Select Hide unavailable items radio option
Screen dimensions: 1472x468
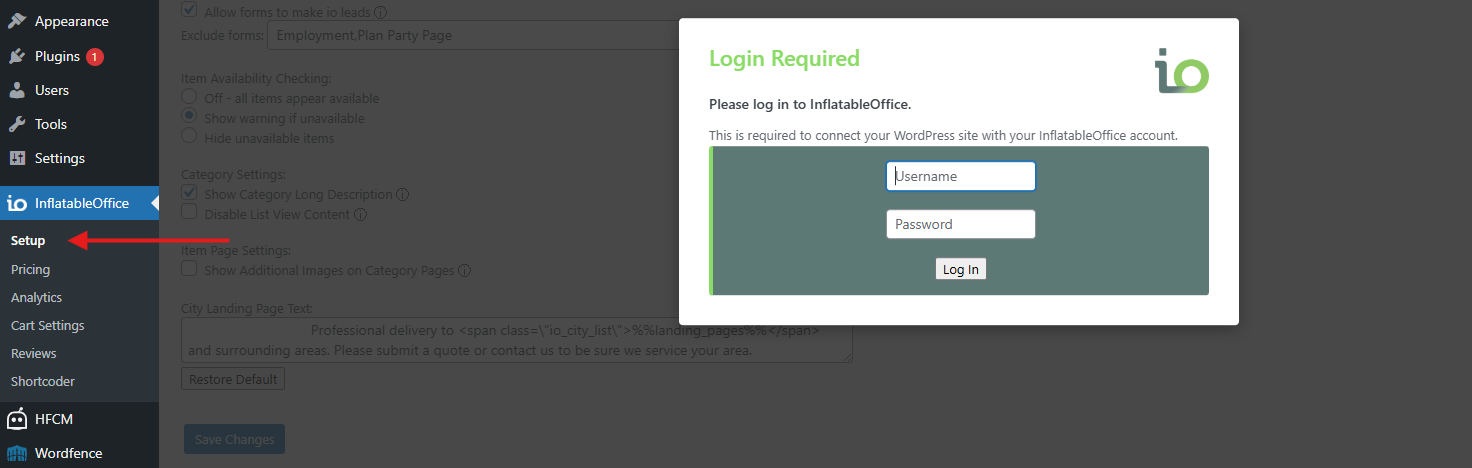click(189, 137)
